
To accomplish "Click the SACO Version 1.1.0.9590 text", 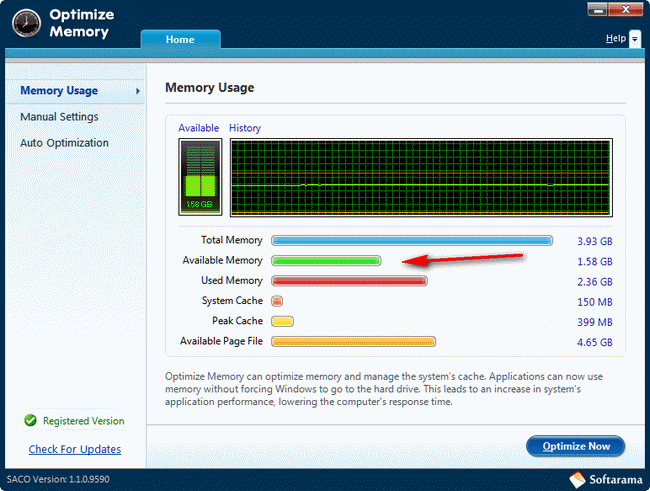I will coord(58,479).
